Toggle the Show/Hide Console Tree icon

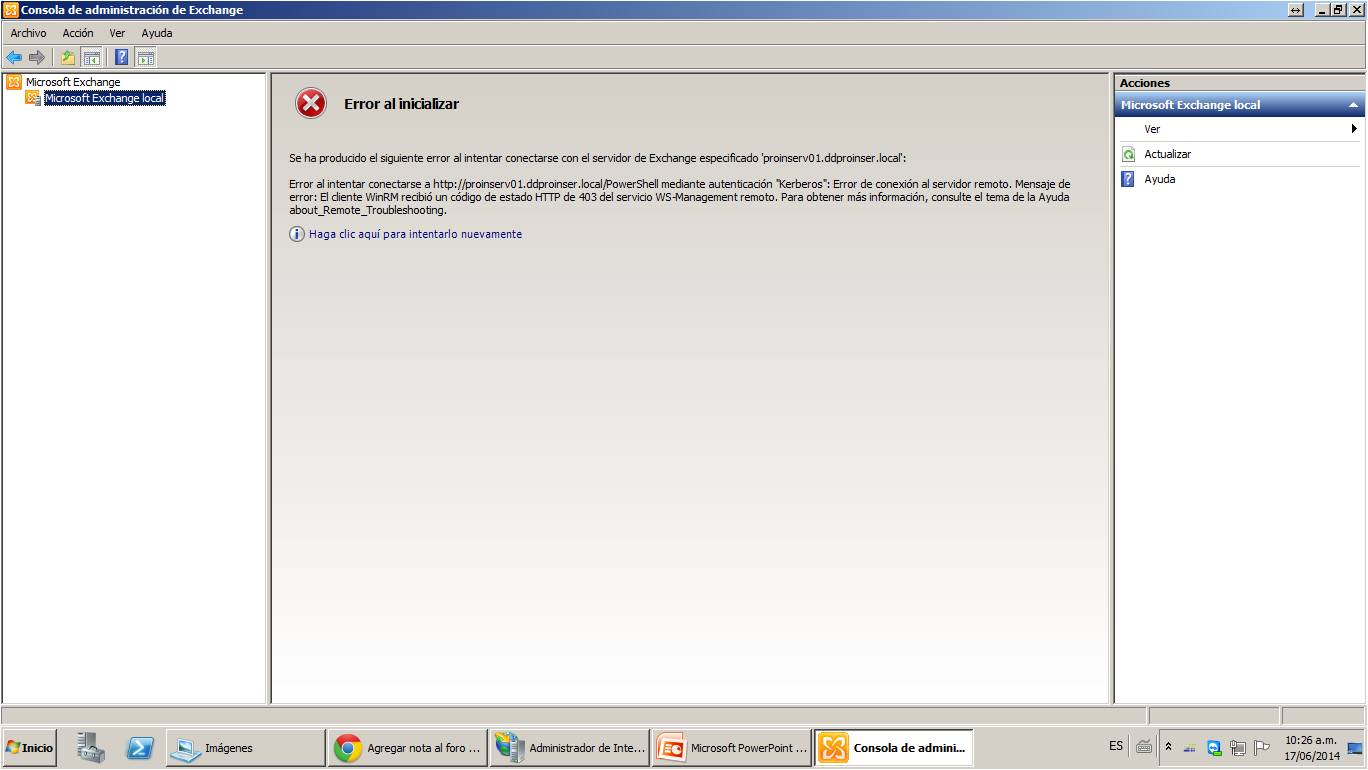[x=91, y=58]
